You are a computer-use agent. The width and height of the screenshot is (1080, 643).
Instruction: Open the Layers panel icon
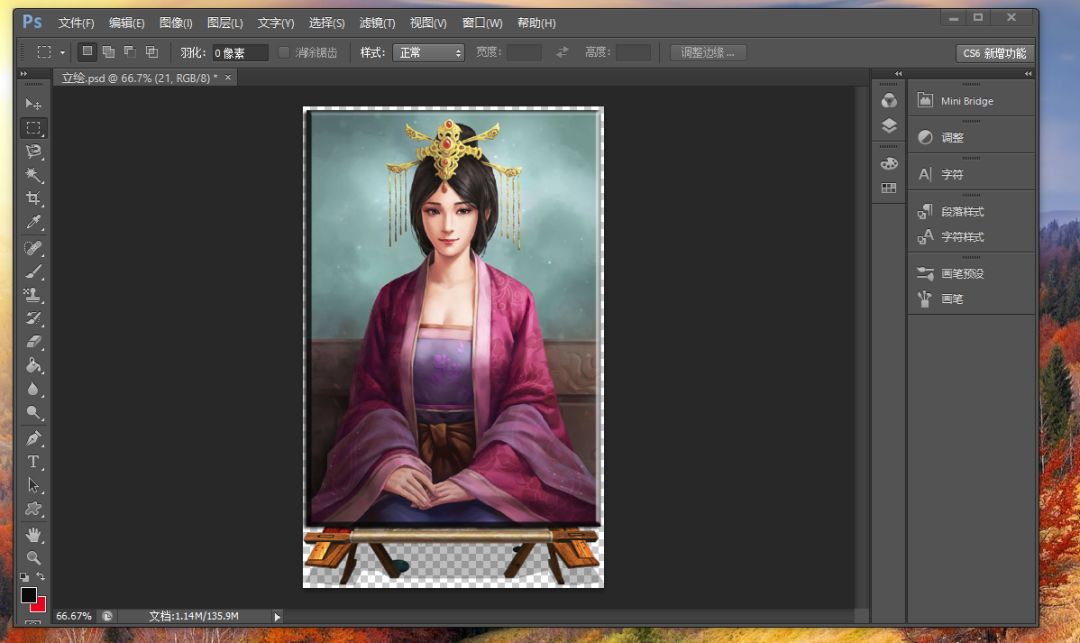click(x=889, y=126)
